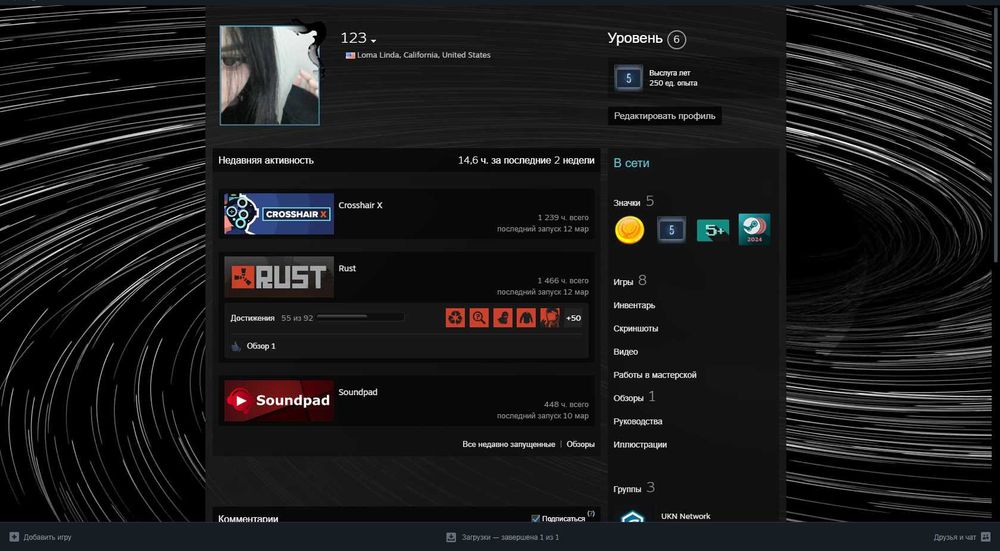
Task: Open the years of service badge under Значки
Action: [671, 230]
